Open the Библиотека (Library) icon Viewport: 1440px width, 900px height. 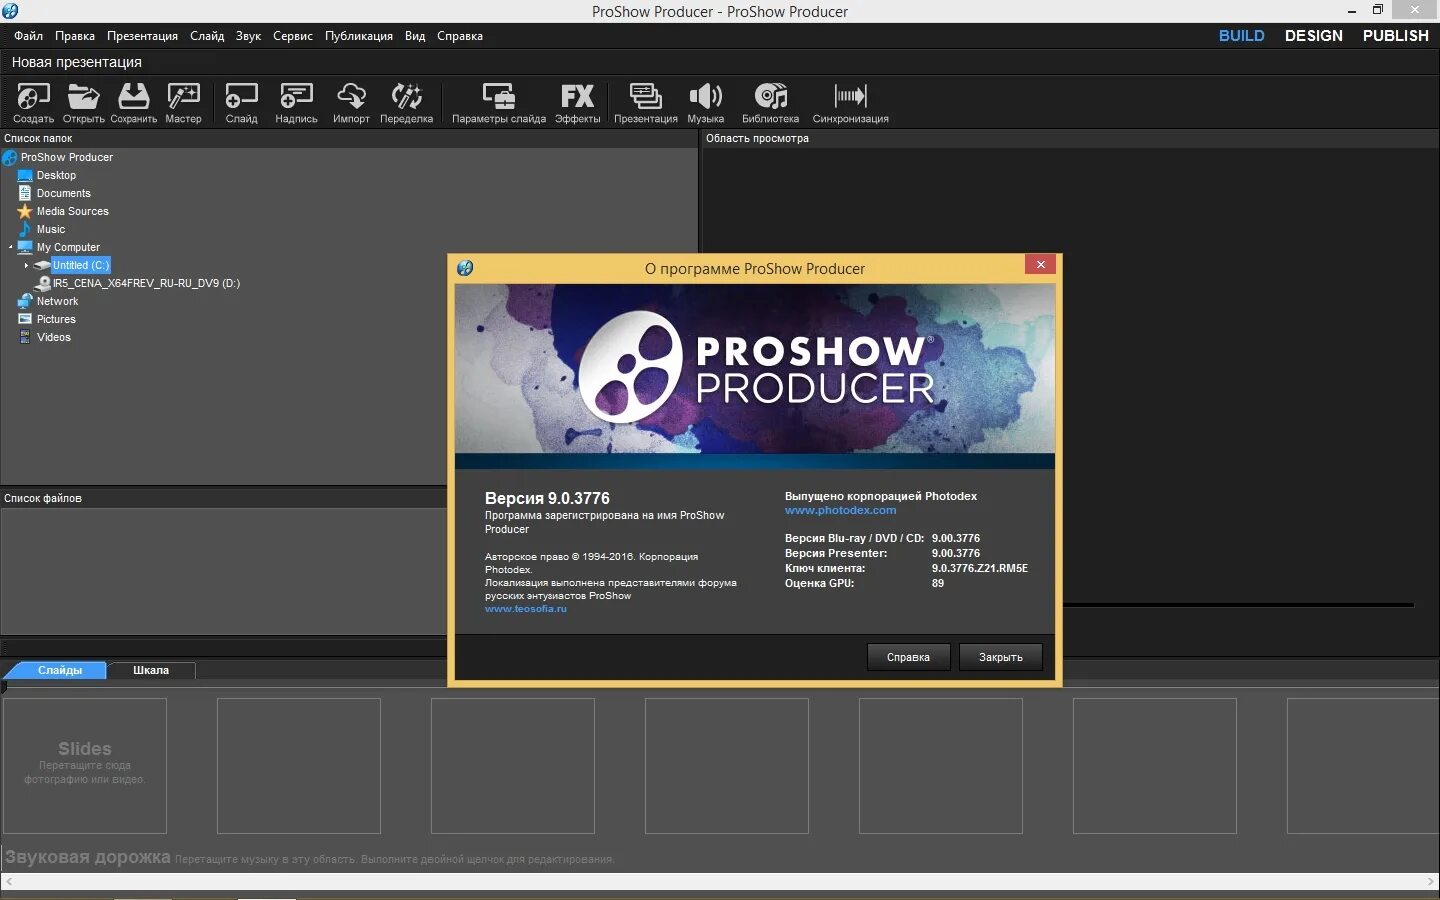[770, 103]
